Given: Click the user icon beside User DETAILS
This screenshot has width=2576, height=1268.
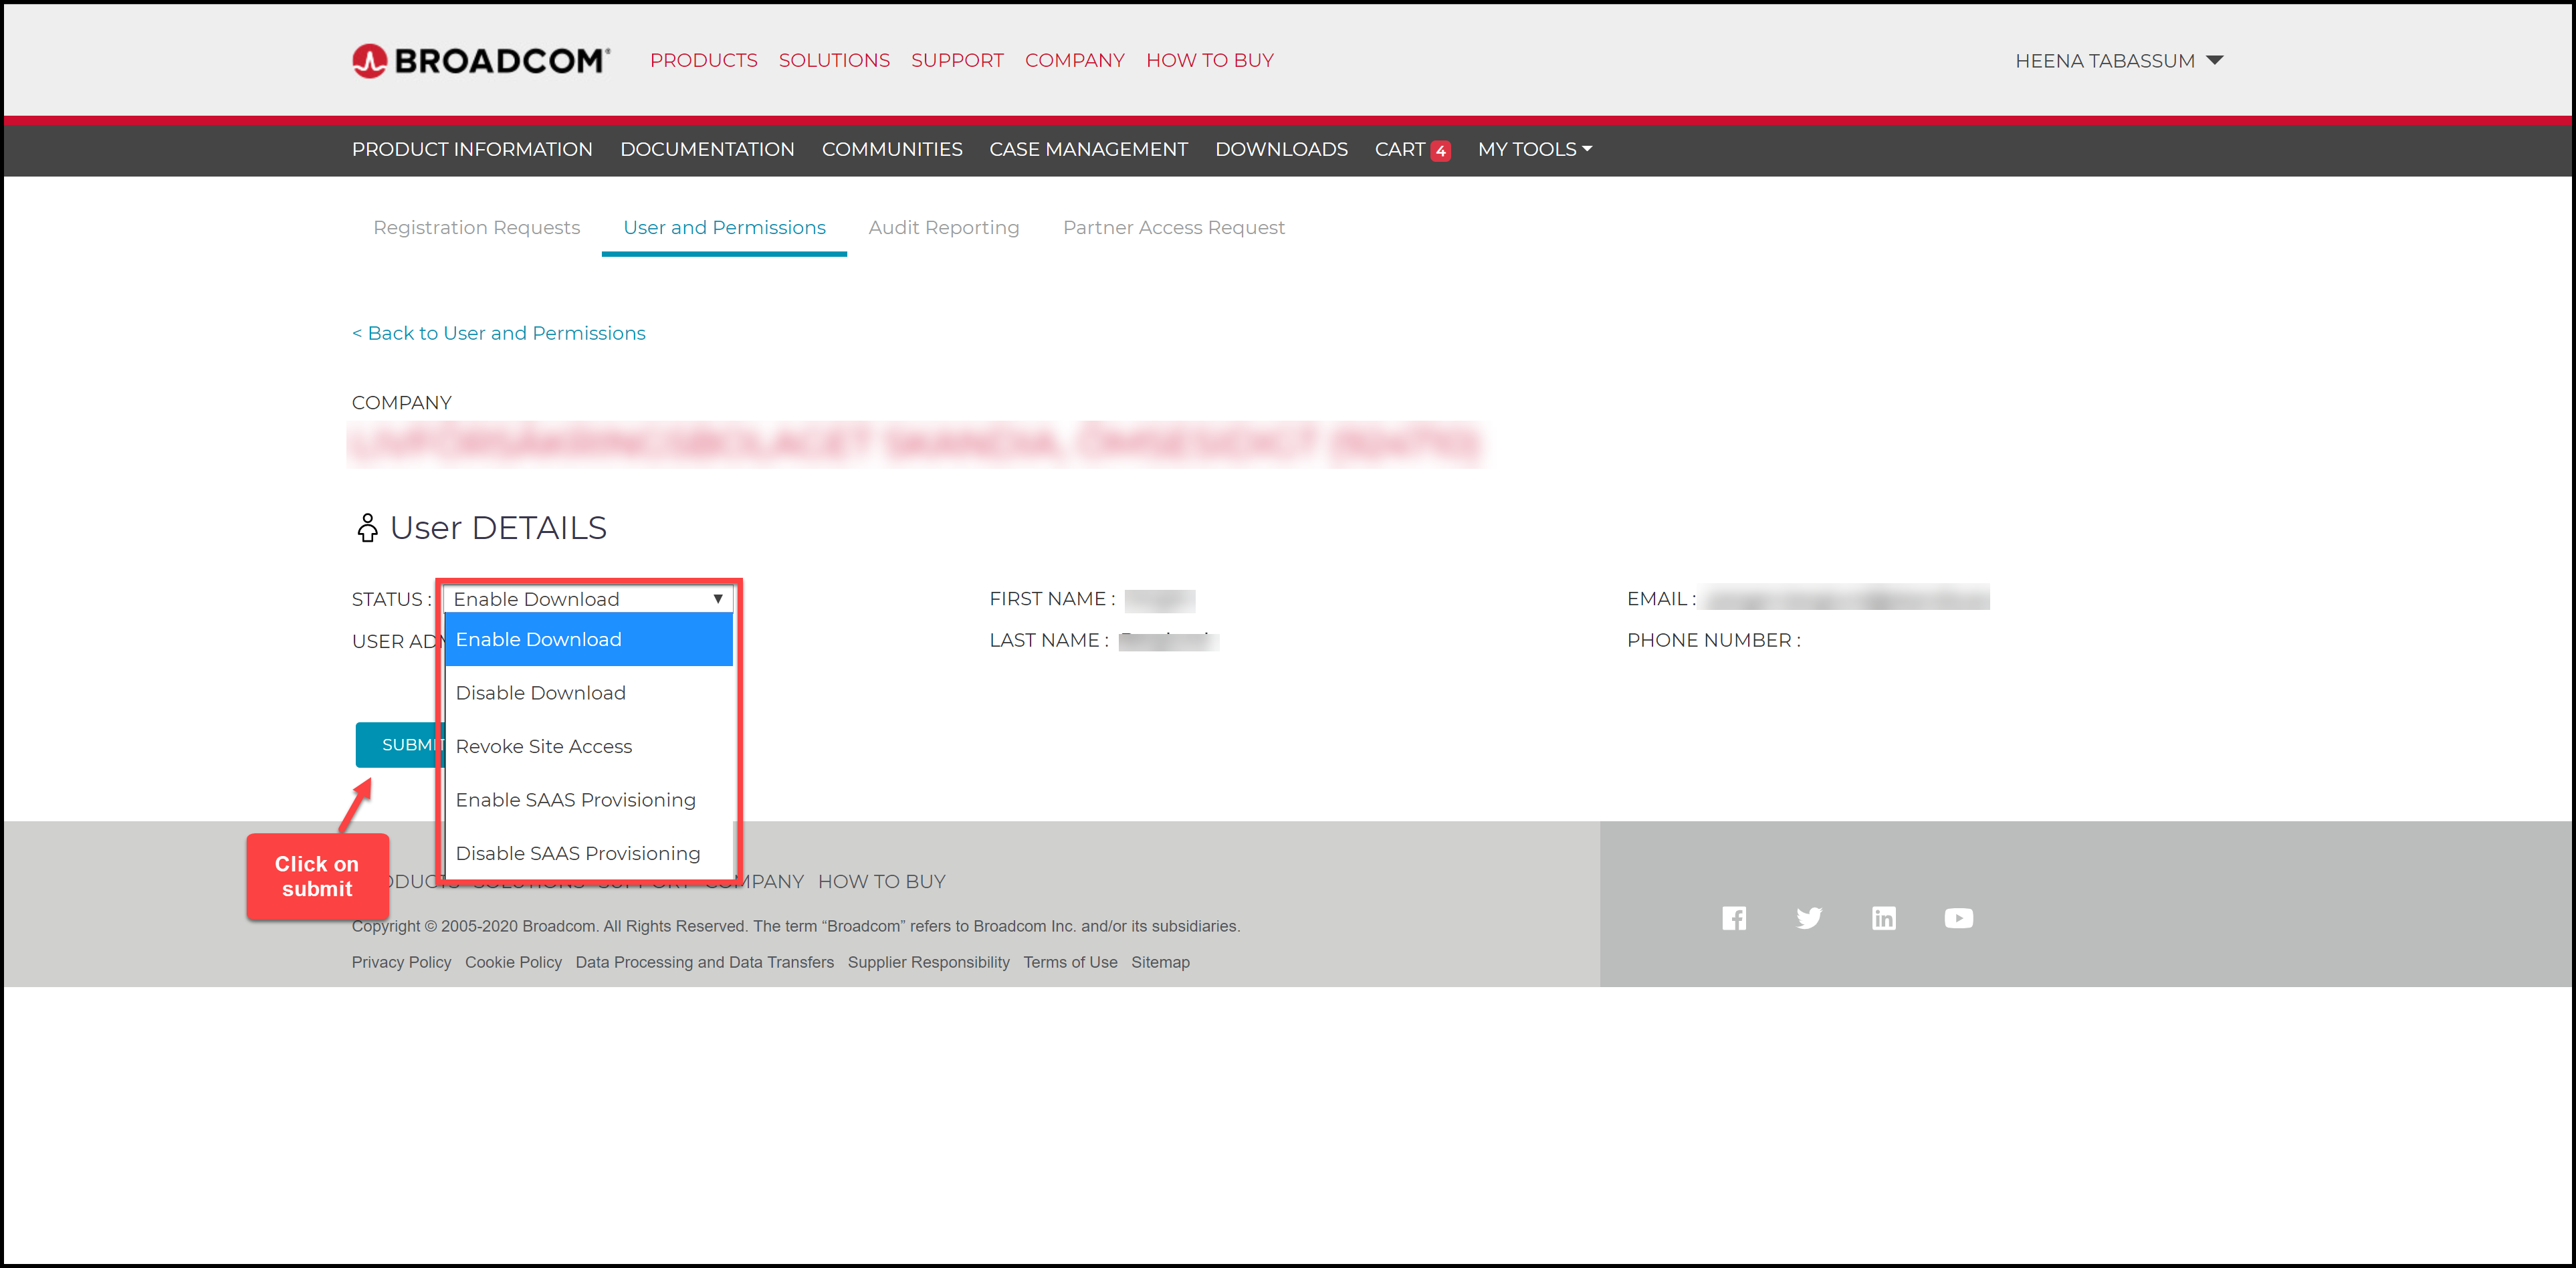Looking at the screenshot, I should point(367,528).
